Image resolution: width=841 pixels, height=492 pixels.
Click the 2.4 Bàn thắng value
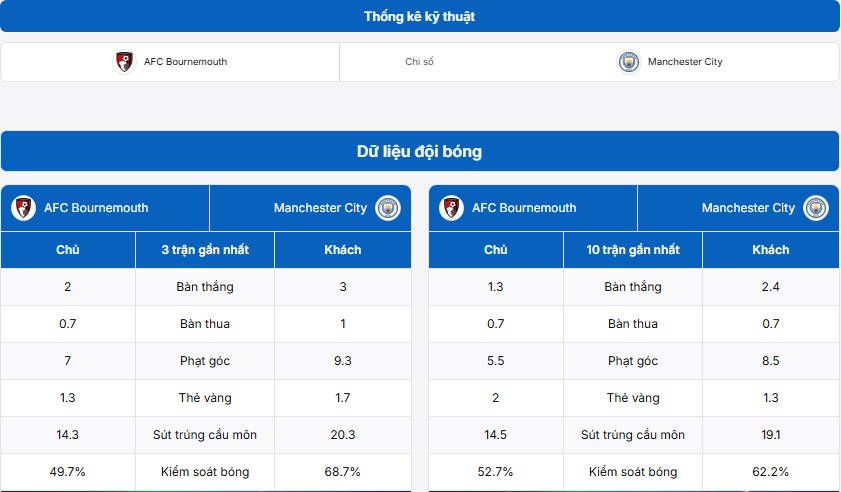771,287
